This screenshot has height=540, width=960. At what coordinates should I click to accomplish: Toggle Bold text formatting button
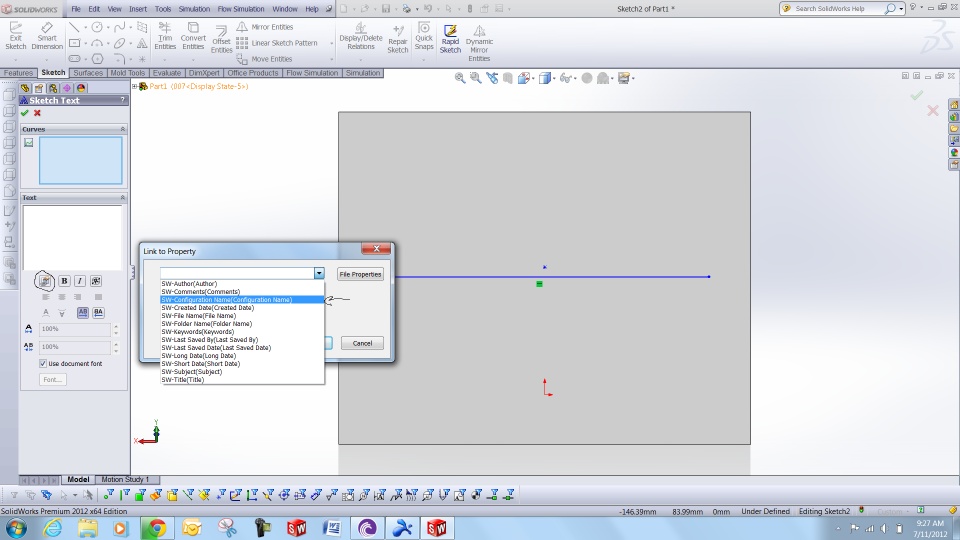pyautogui.click(x=64, y=281)
